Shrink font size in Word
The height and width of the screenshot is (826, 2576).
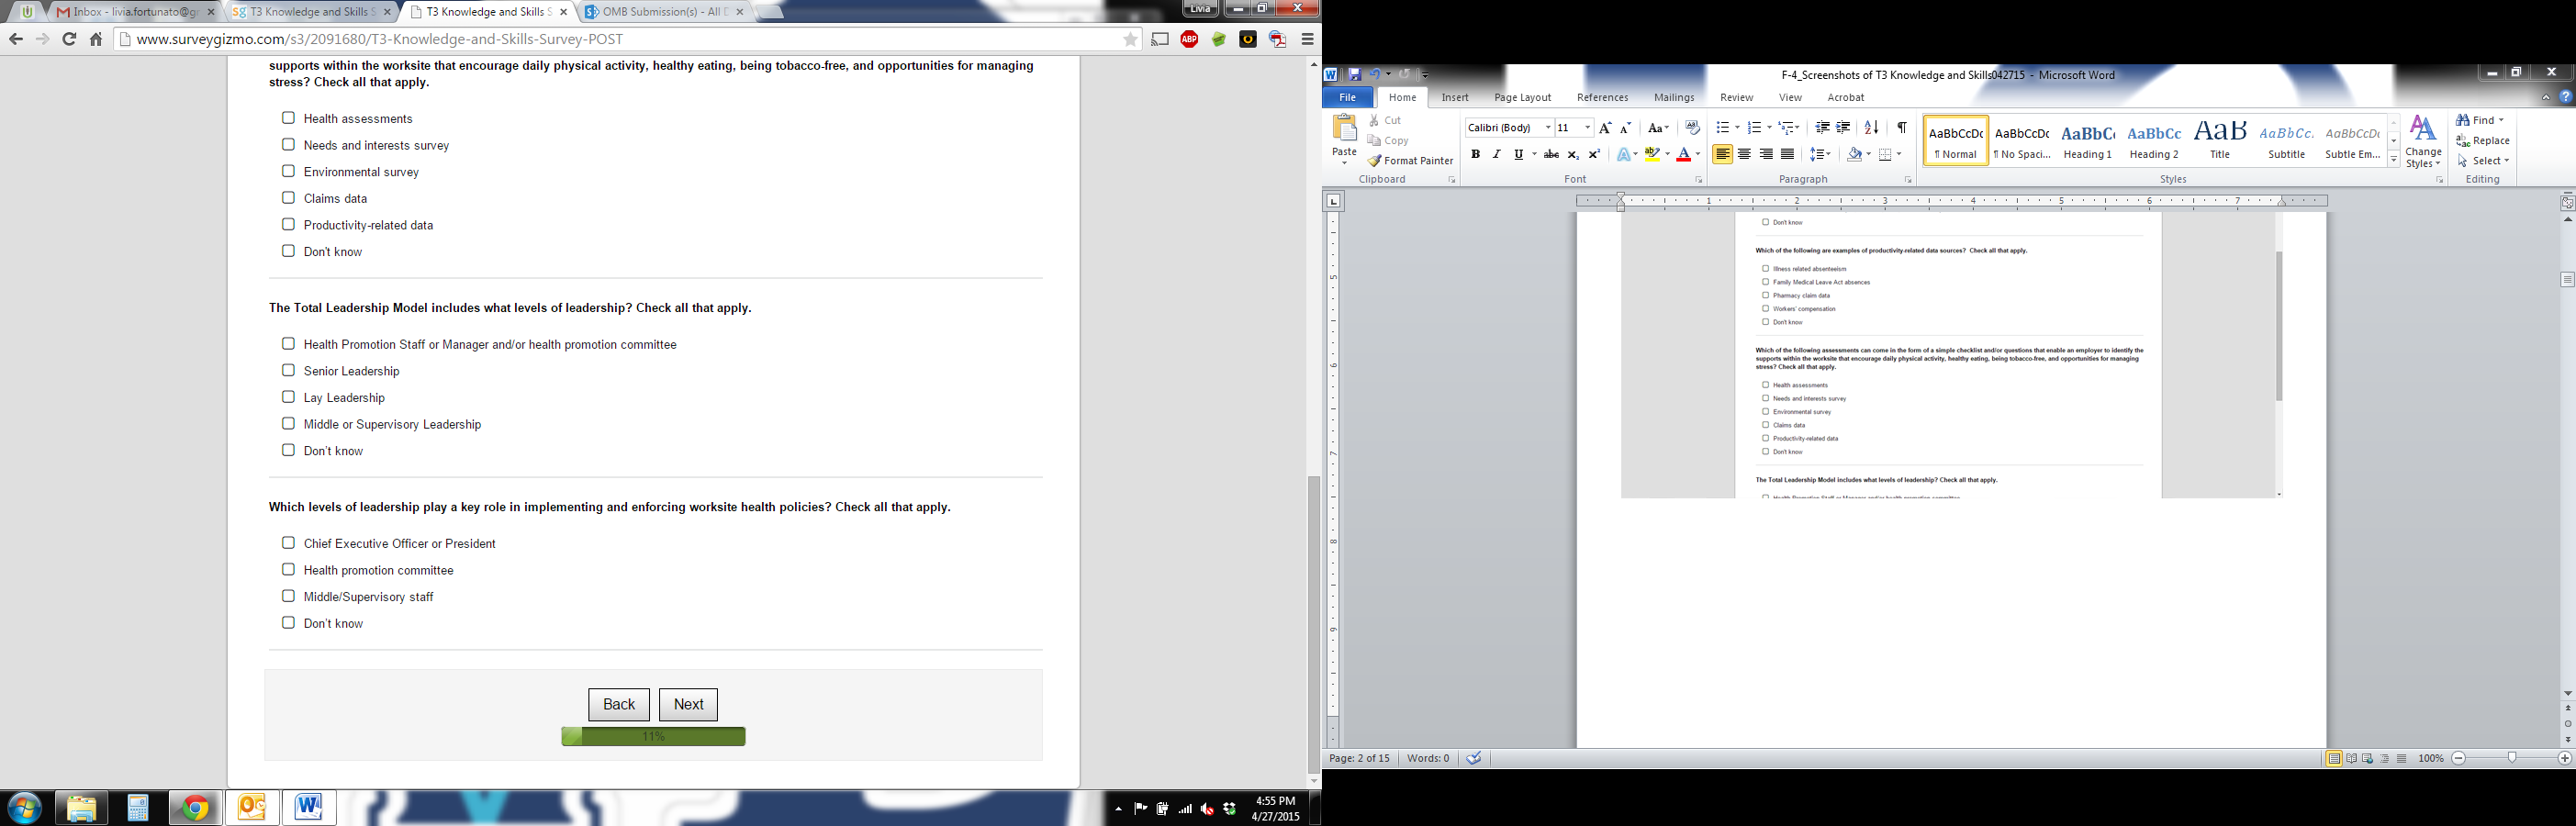(1625, 128)
